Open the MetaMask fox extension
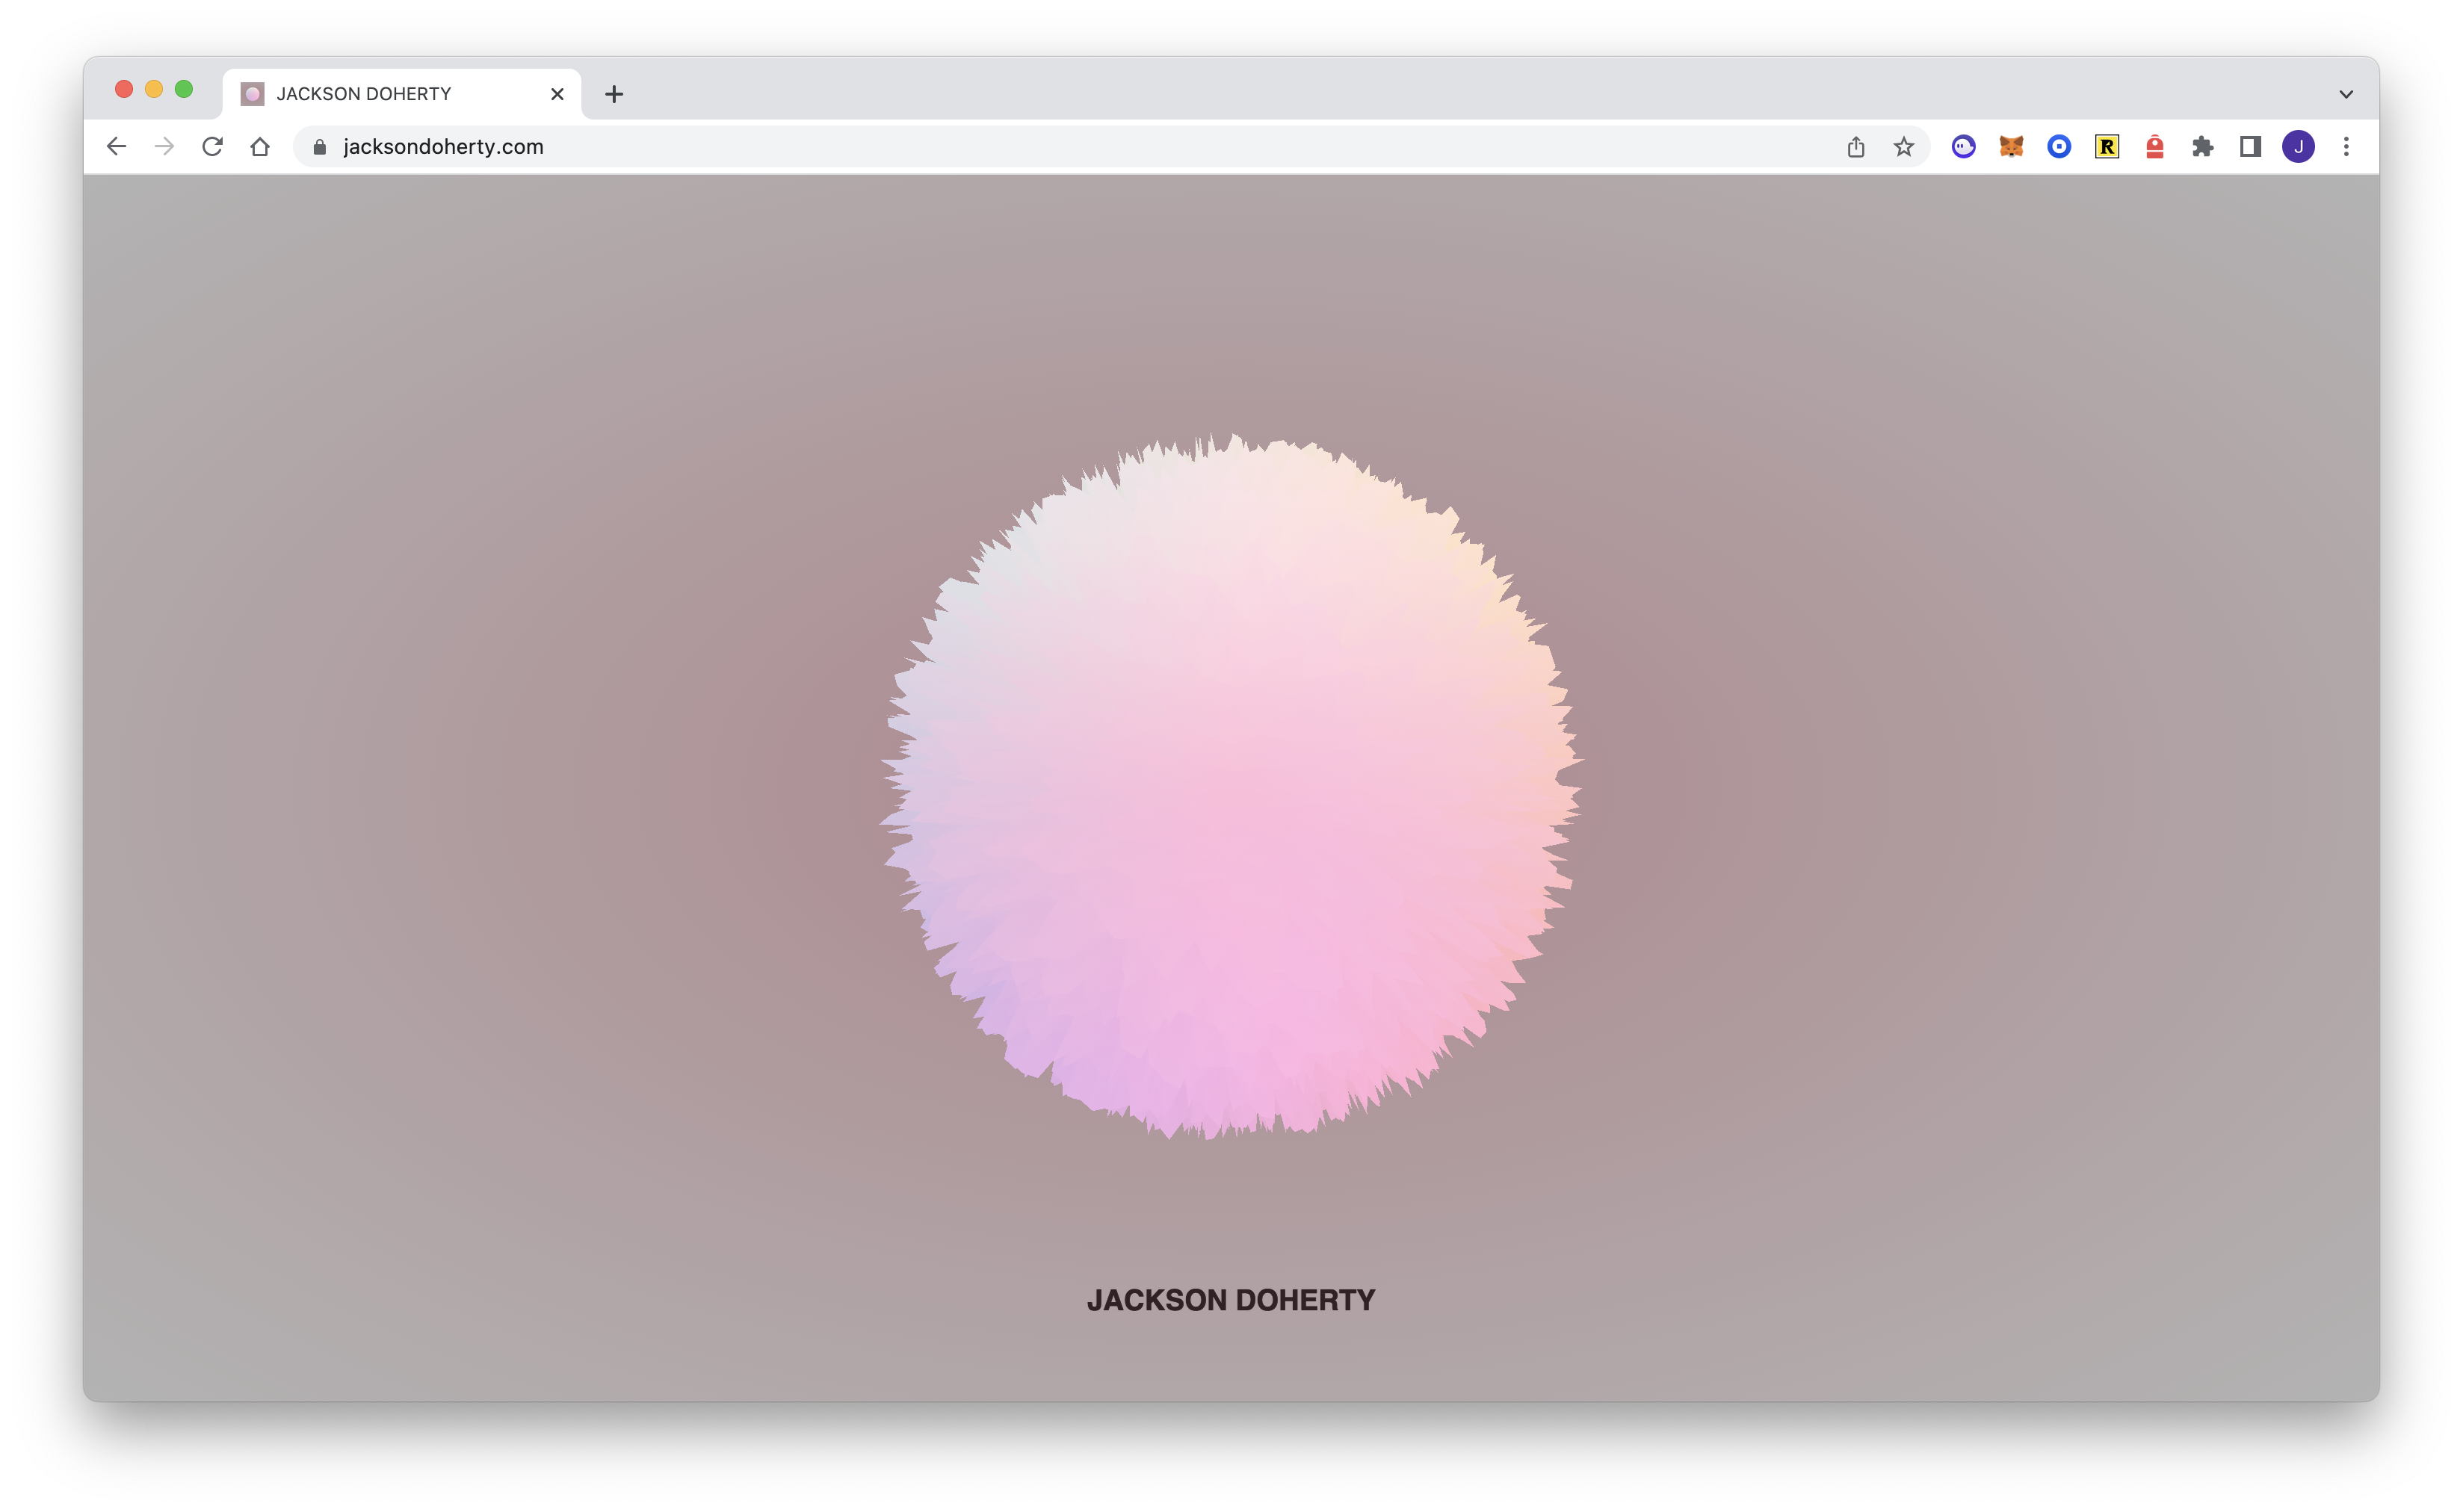The width and height of the screenshot is (2463, 1512). click(2011, 147)
